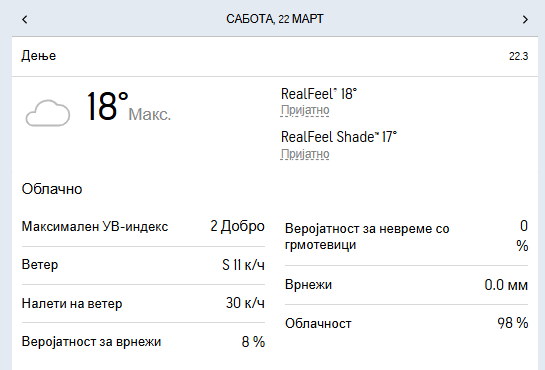Click the 18° Макс. temperature reading

tap(129, 107)
